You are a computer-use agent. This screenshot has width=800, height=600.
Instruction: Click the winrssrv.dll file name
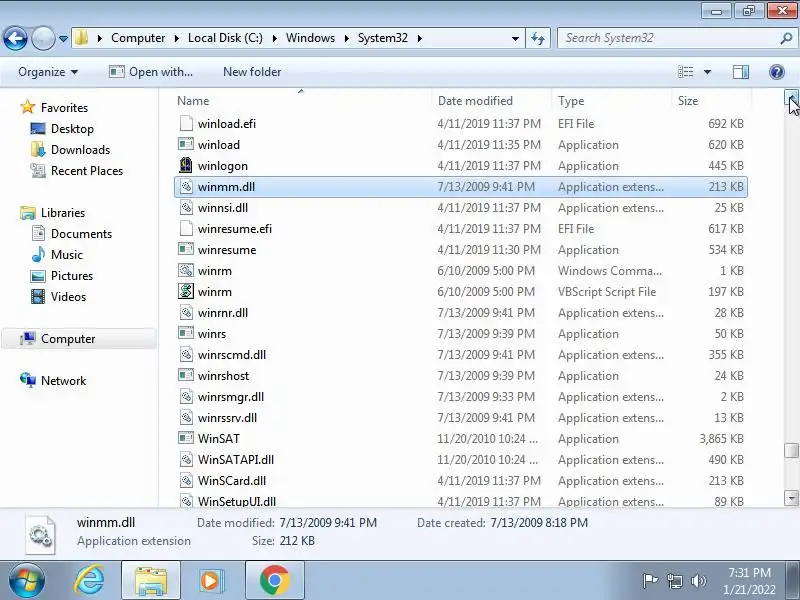(227, 417)
